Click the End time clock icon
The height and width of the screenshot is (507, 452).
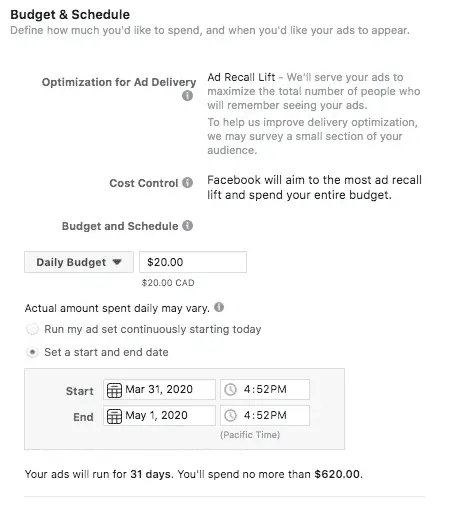pyautogui.click(x=230, y=415)
